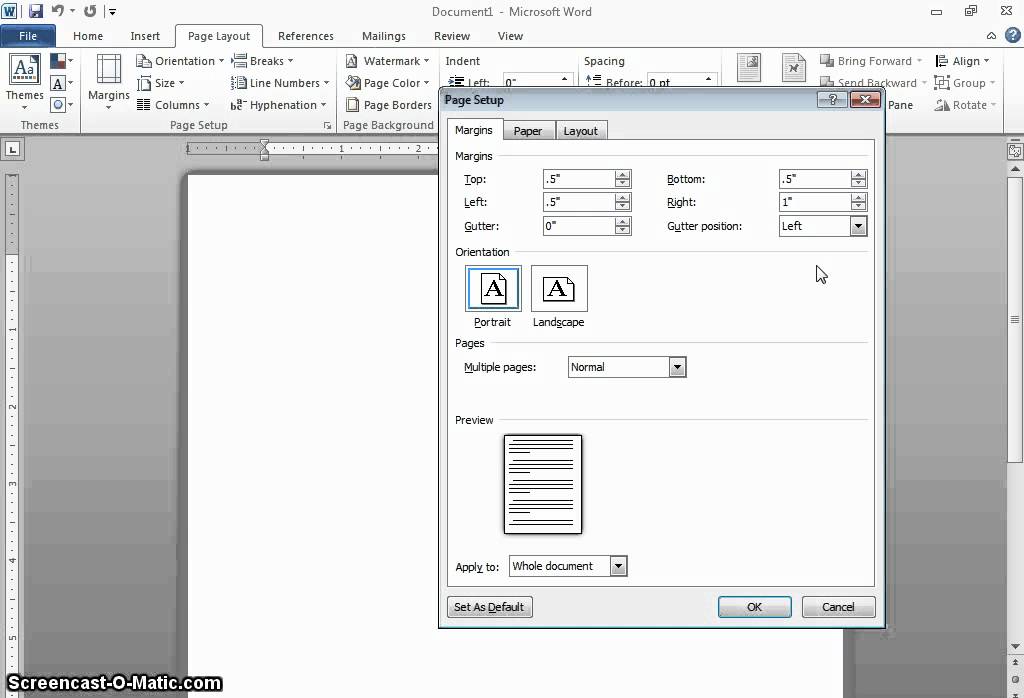Viewport: 1024px width, 698px height.
Task: Open the Line Numbers menu
Action: pyautogui.click(x=280, y=83)
